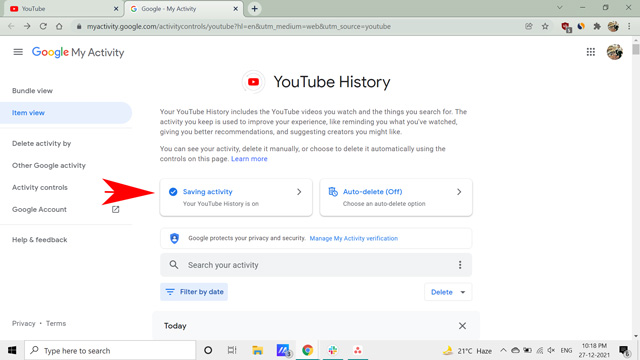Viewport: 640px width, 360px height.
Task: Click the browser address bar URL
Action: coord(238,27)
